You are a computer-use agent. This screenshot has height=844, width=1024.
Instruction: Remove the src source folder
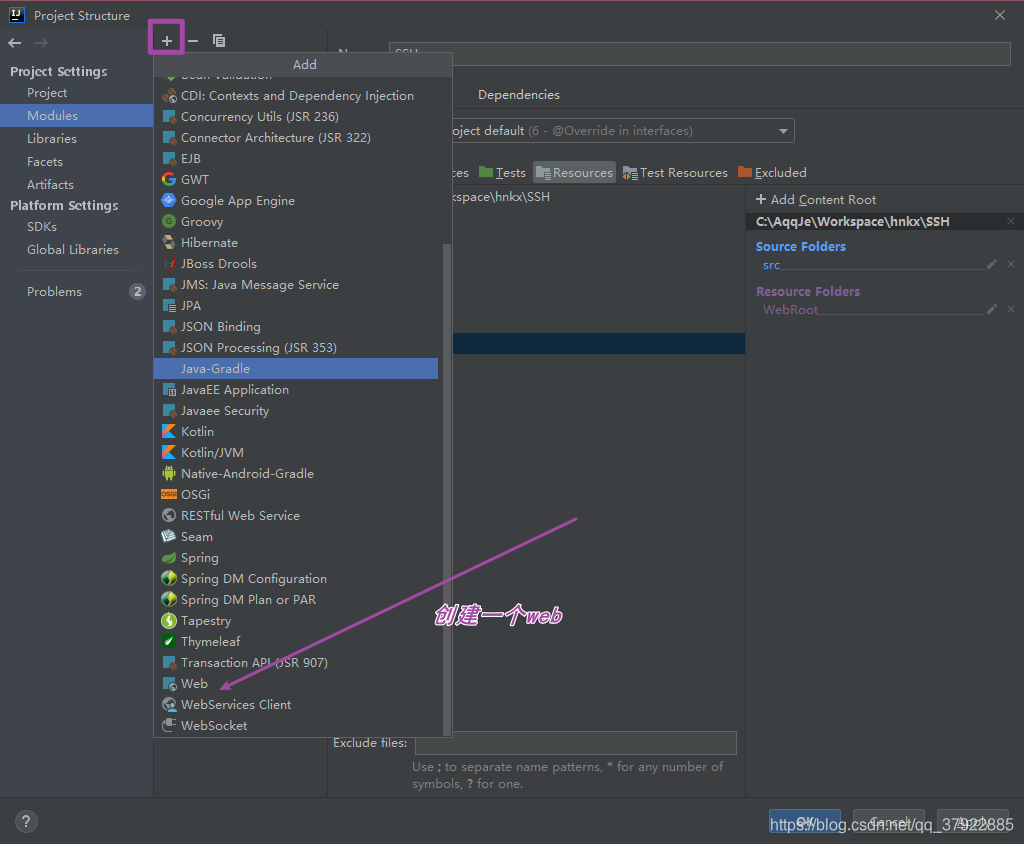[x=1010, y=265]
